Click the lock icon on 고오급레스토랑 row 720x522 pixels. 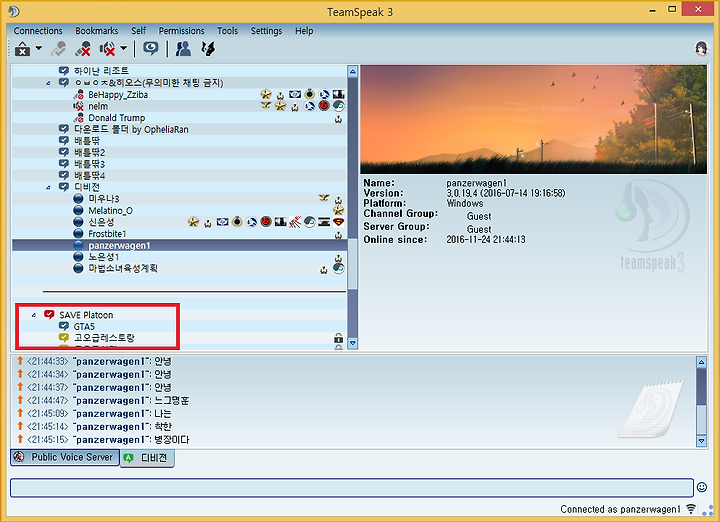tap(338, 338)
